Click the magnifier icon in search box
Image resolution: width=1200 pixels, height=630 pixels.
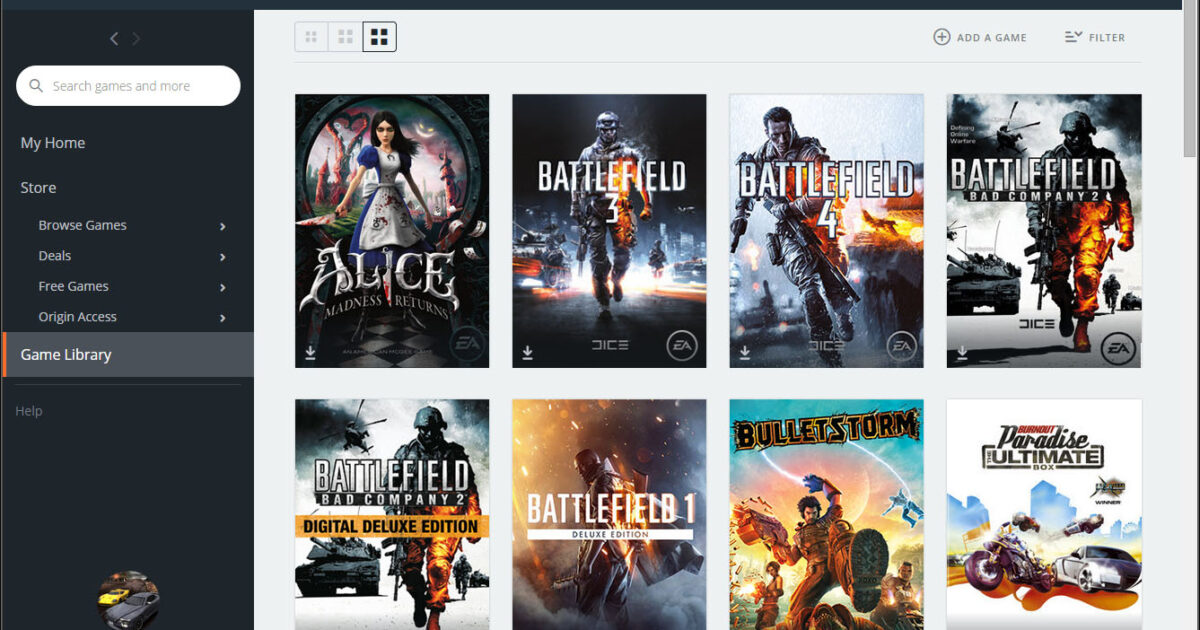(x=36, y=86)
